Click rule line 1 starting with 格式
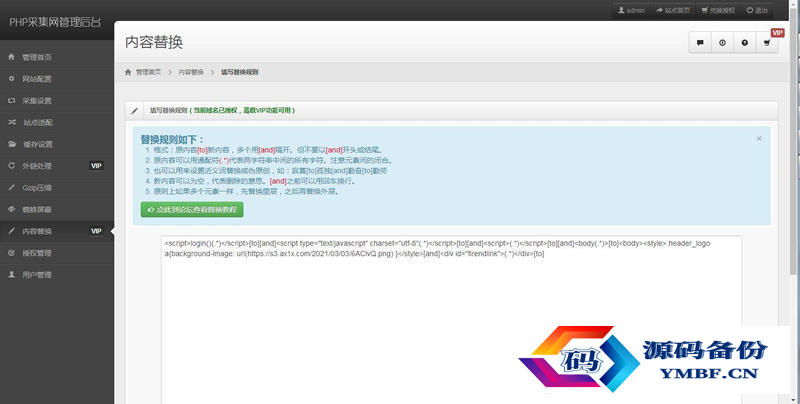Screen dimensions: 800x404 [x=268, y=150]
